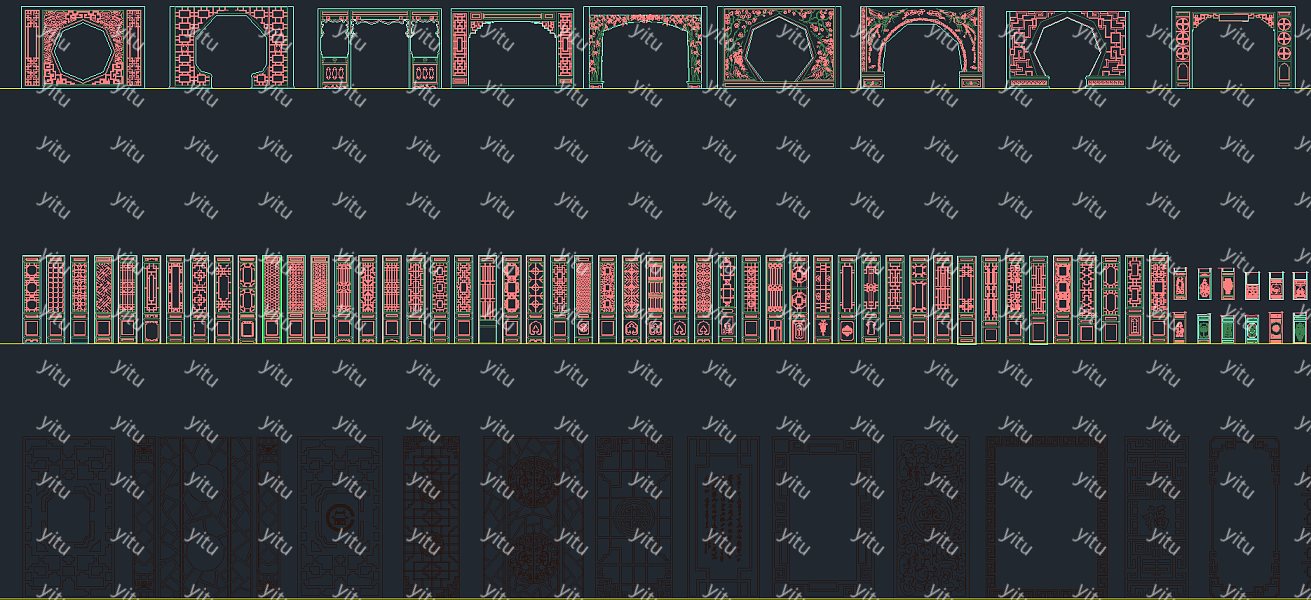This screenshot has width=1311, height=600.
Task: Select the faded panel with 福 character
Action: [1154, 516]
